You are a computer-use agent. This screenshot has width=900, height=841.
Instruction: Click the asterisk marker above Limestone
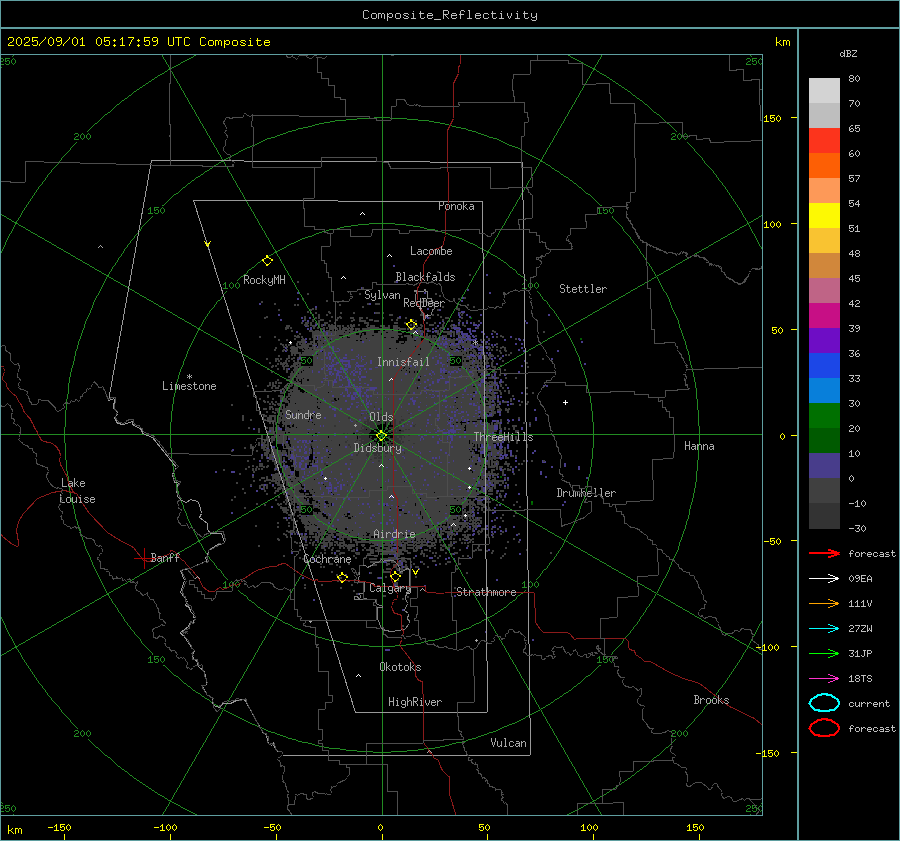coord(189,377)
